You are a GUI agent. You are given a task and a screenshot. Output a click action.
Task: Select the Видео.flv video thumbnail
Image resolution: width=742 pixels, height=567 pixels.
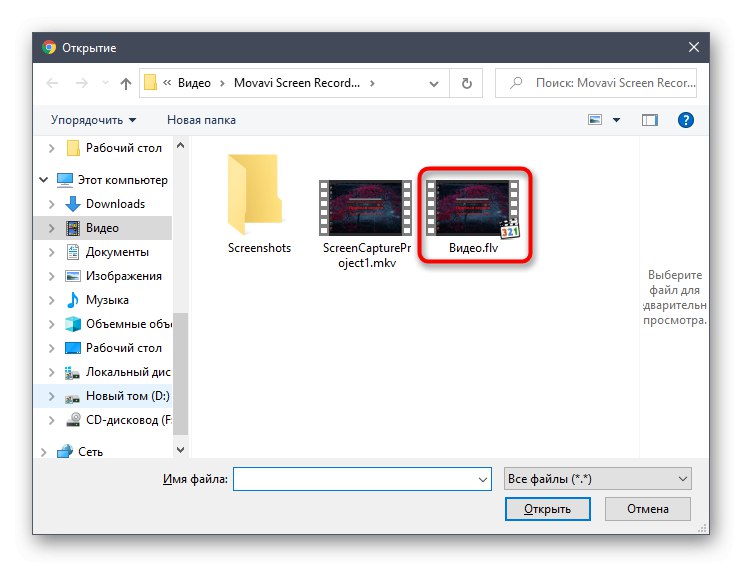coord(473,208)
